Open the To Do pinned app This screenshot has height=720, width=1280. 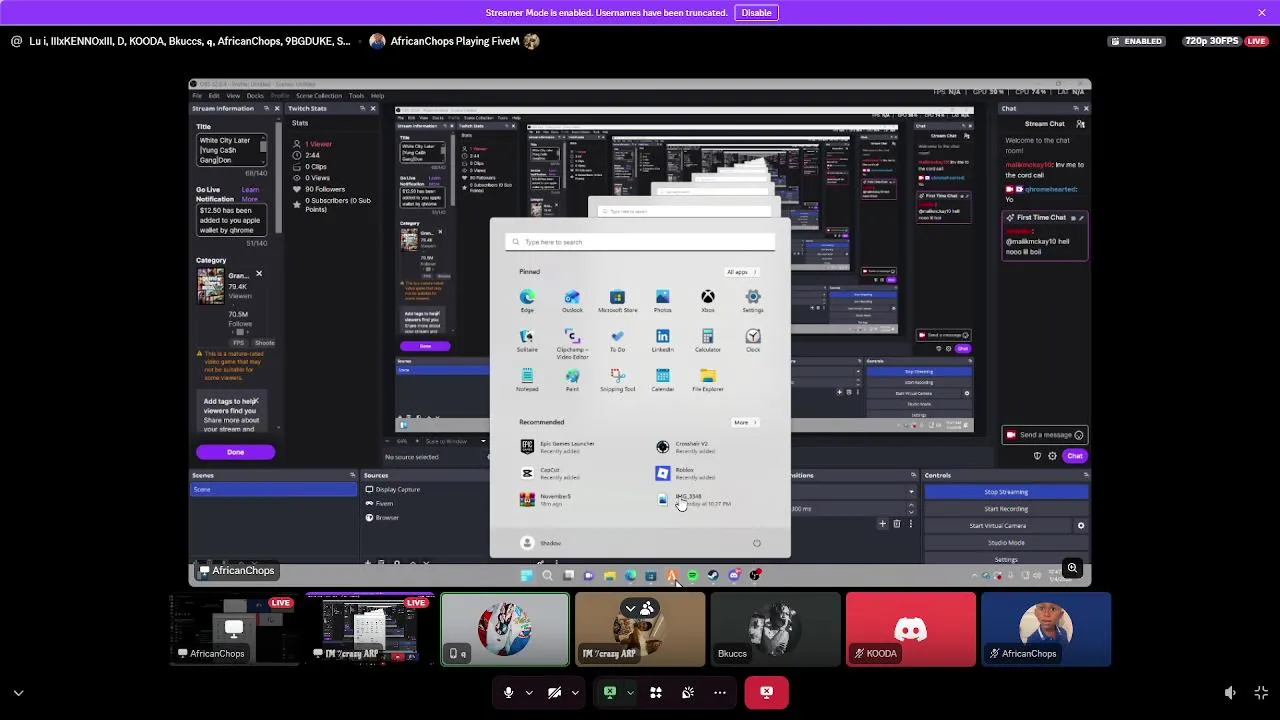[x=617, y=340]
